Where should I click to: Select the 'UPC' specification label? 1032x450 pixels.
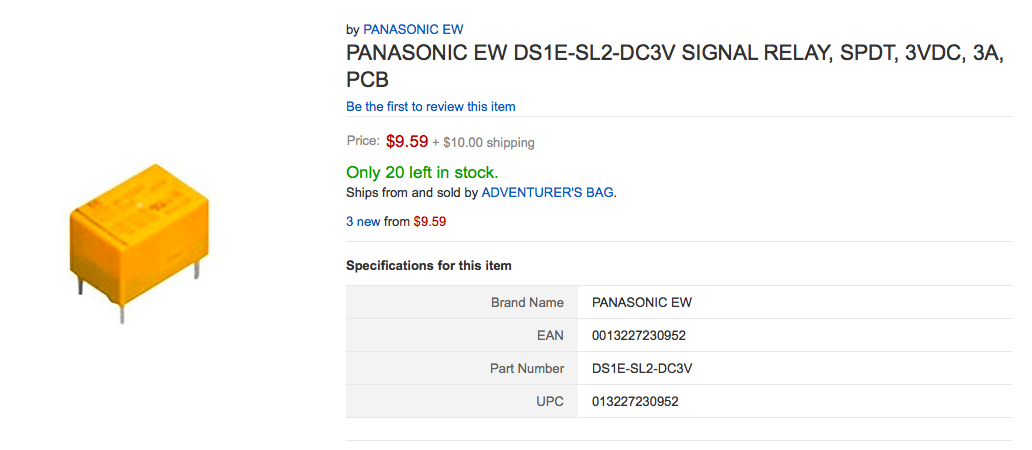coord(550,401)
